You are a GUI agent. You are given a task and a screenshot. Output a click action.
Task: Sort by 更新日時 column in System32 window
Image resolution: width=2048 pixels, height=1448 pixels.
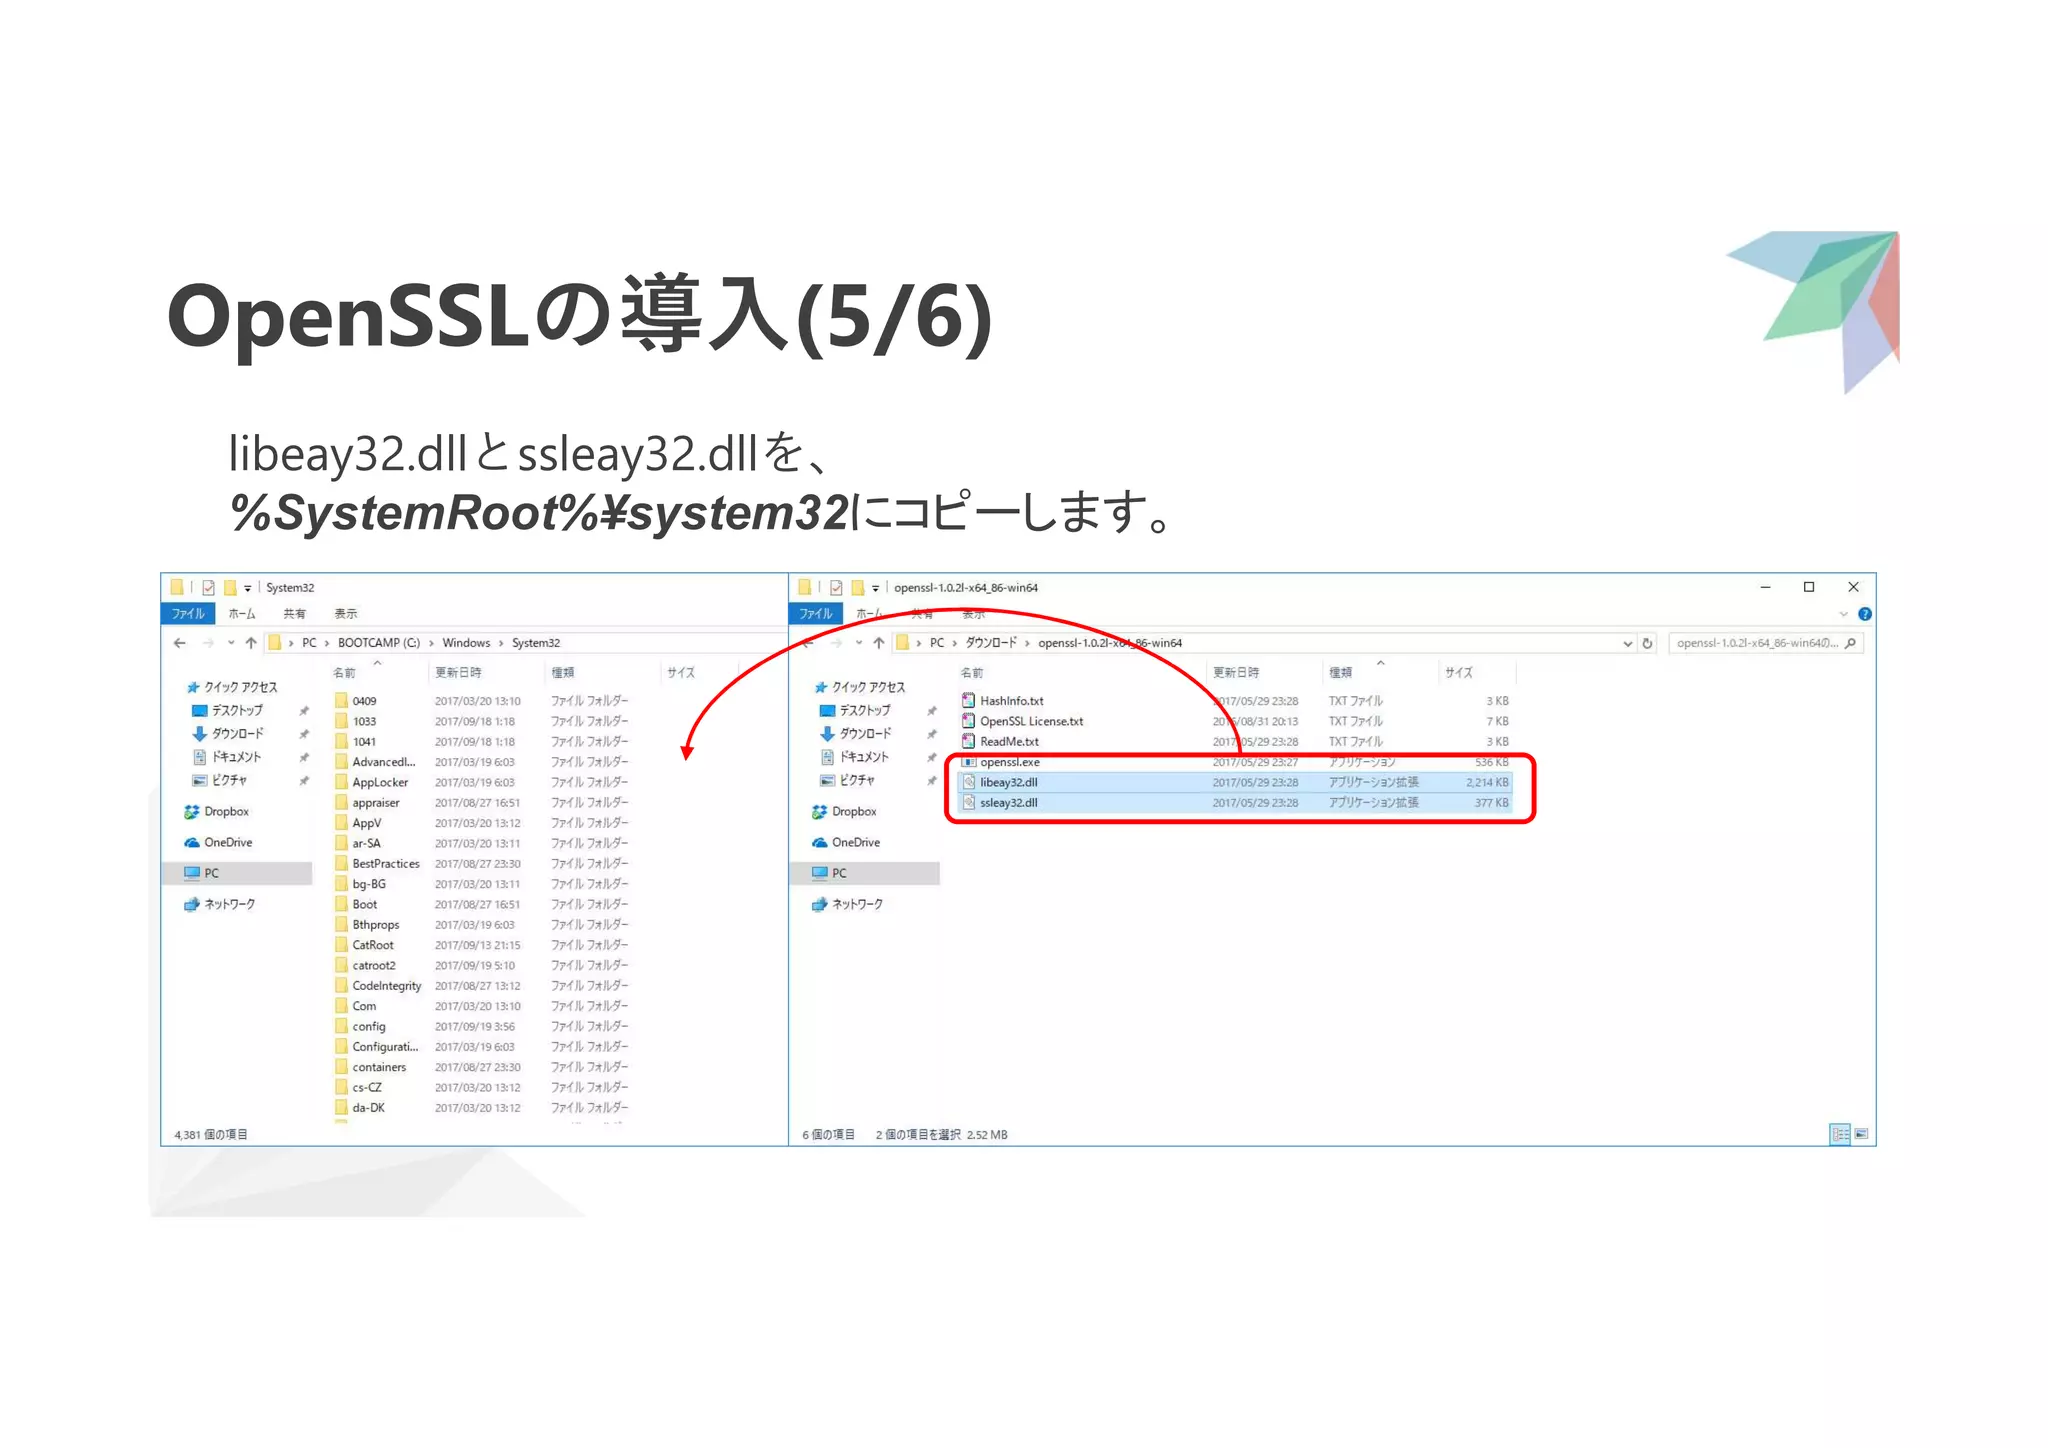[458, 673]
